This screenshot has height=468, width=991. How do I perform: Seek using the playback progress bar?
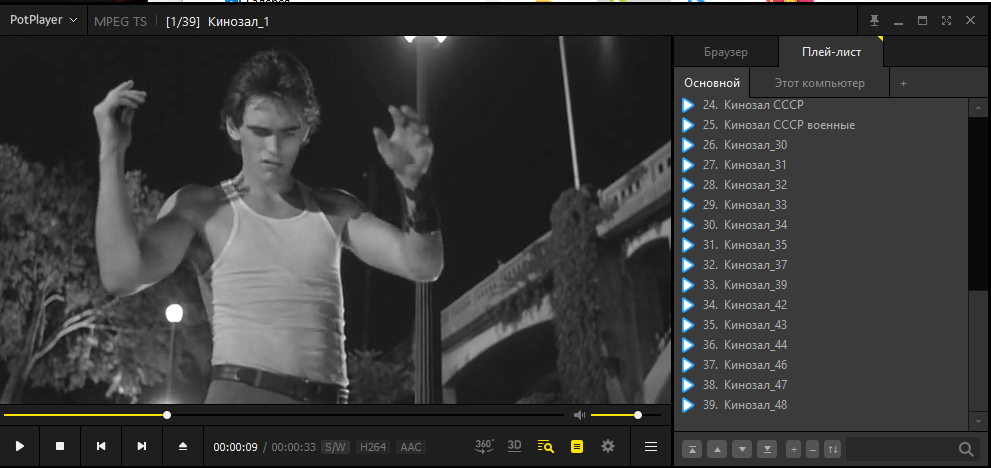pyautogui.click(x=283, y=415)
